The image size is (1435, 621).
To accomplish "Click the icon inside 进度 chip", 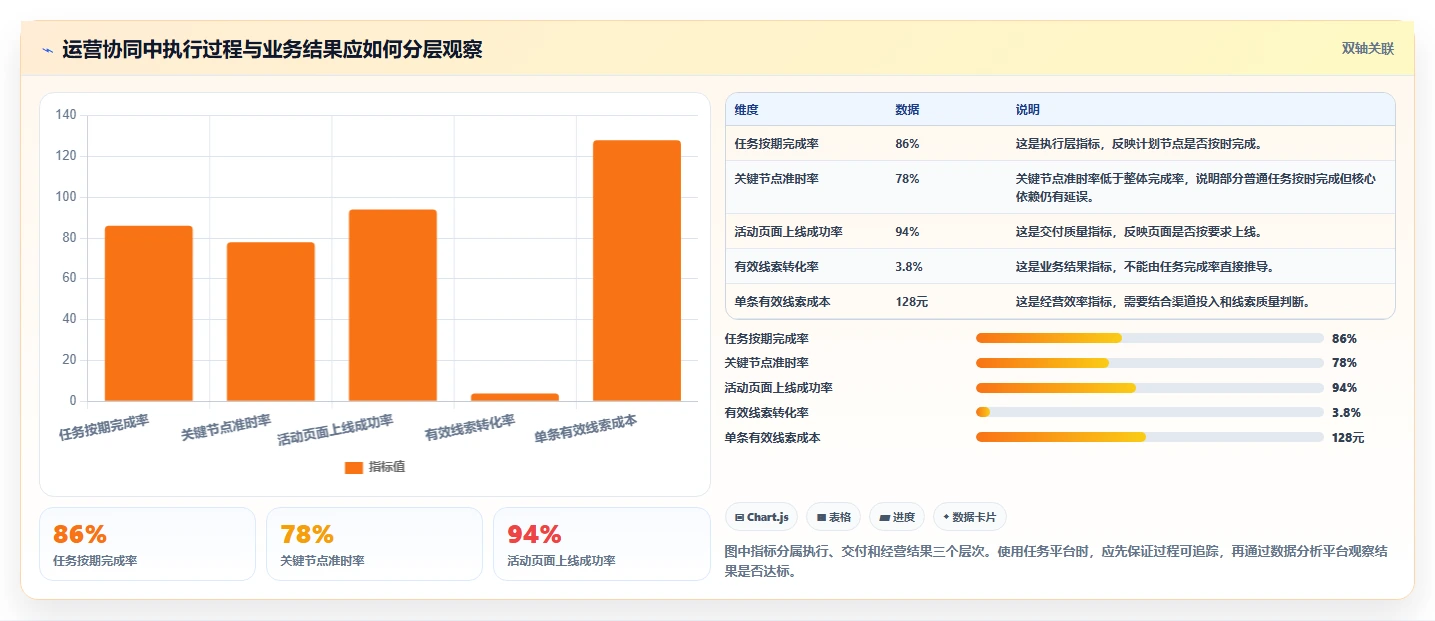I will [x=884, y=518].
